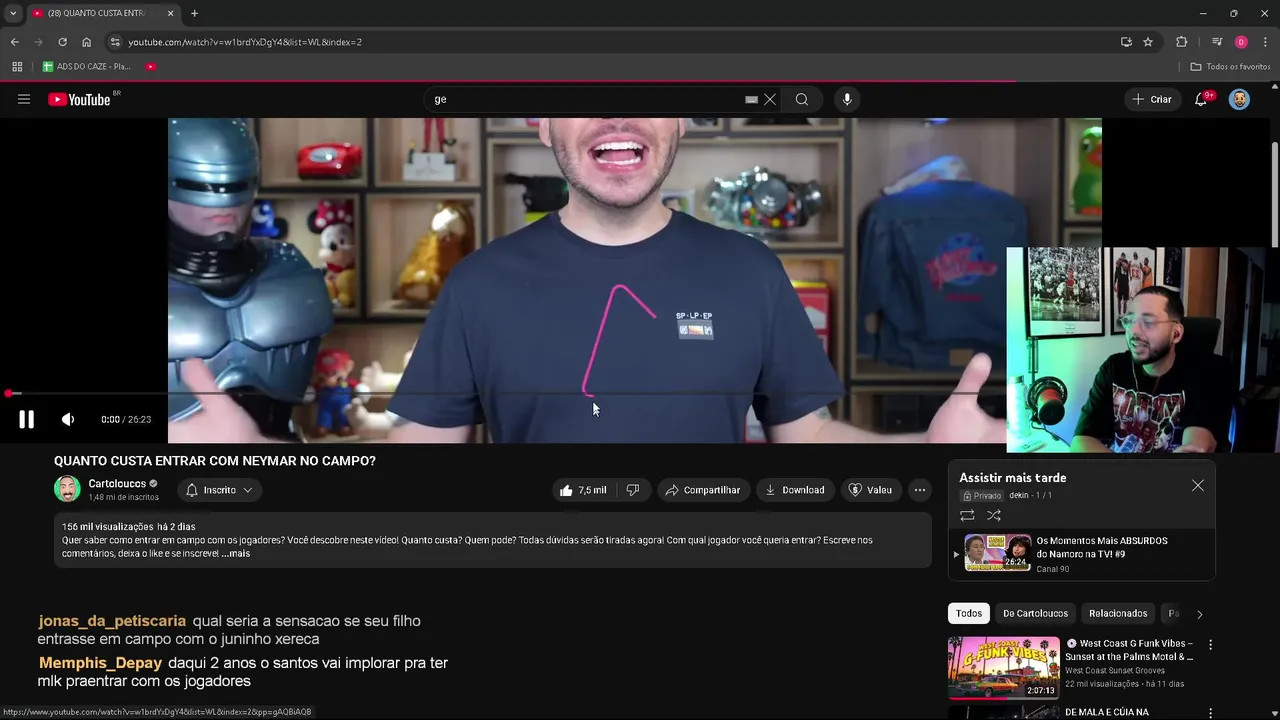Toggle playlist loop

click(x=967, y=516)
